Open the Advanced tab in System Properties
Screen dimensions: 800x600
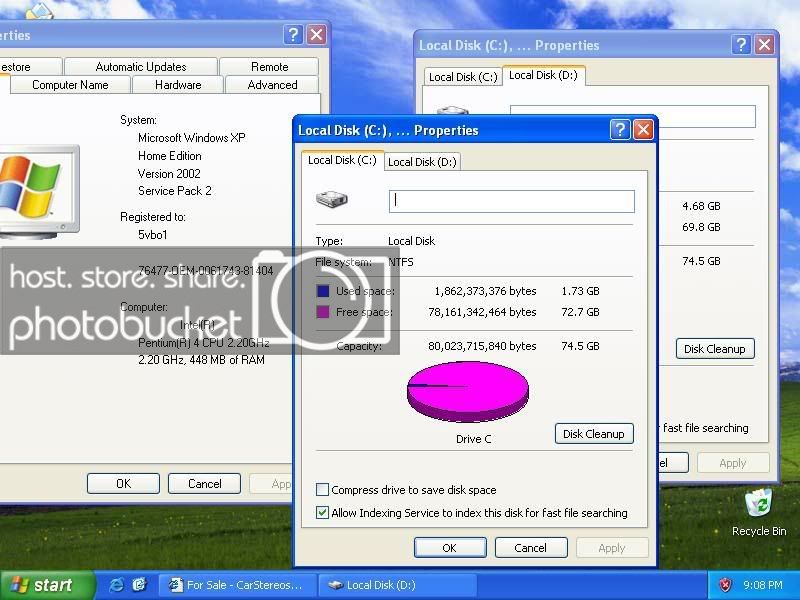272,85
